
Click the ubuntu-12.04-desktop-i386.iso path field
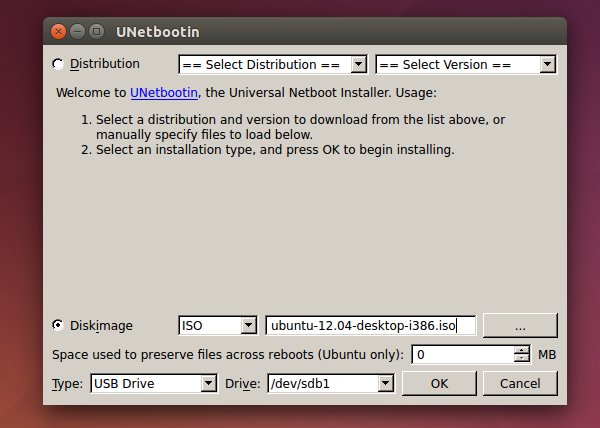click(371, 325)
